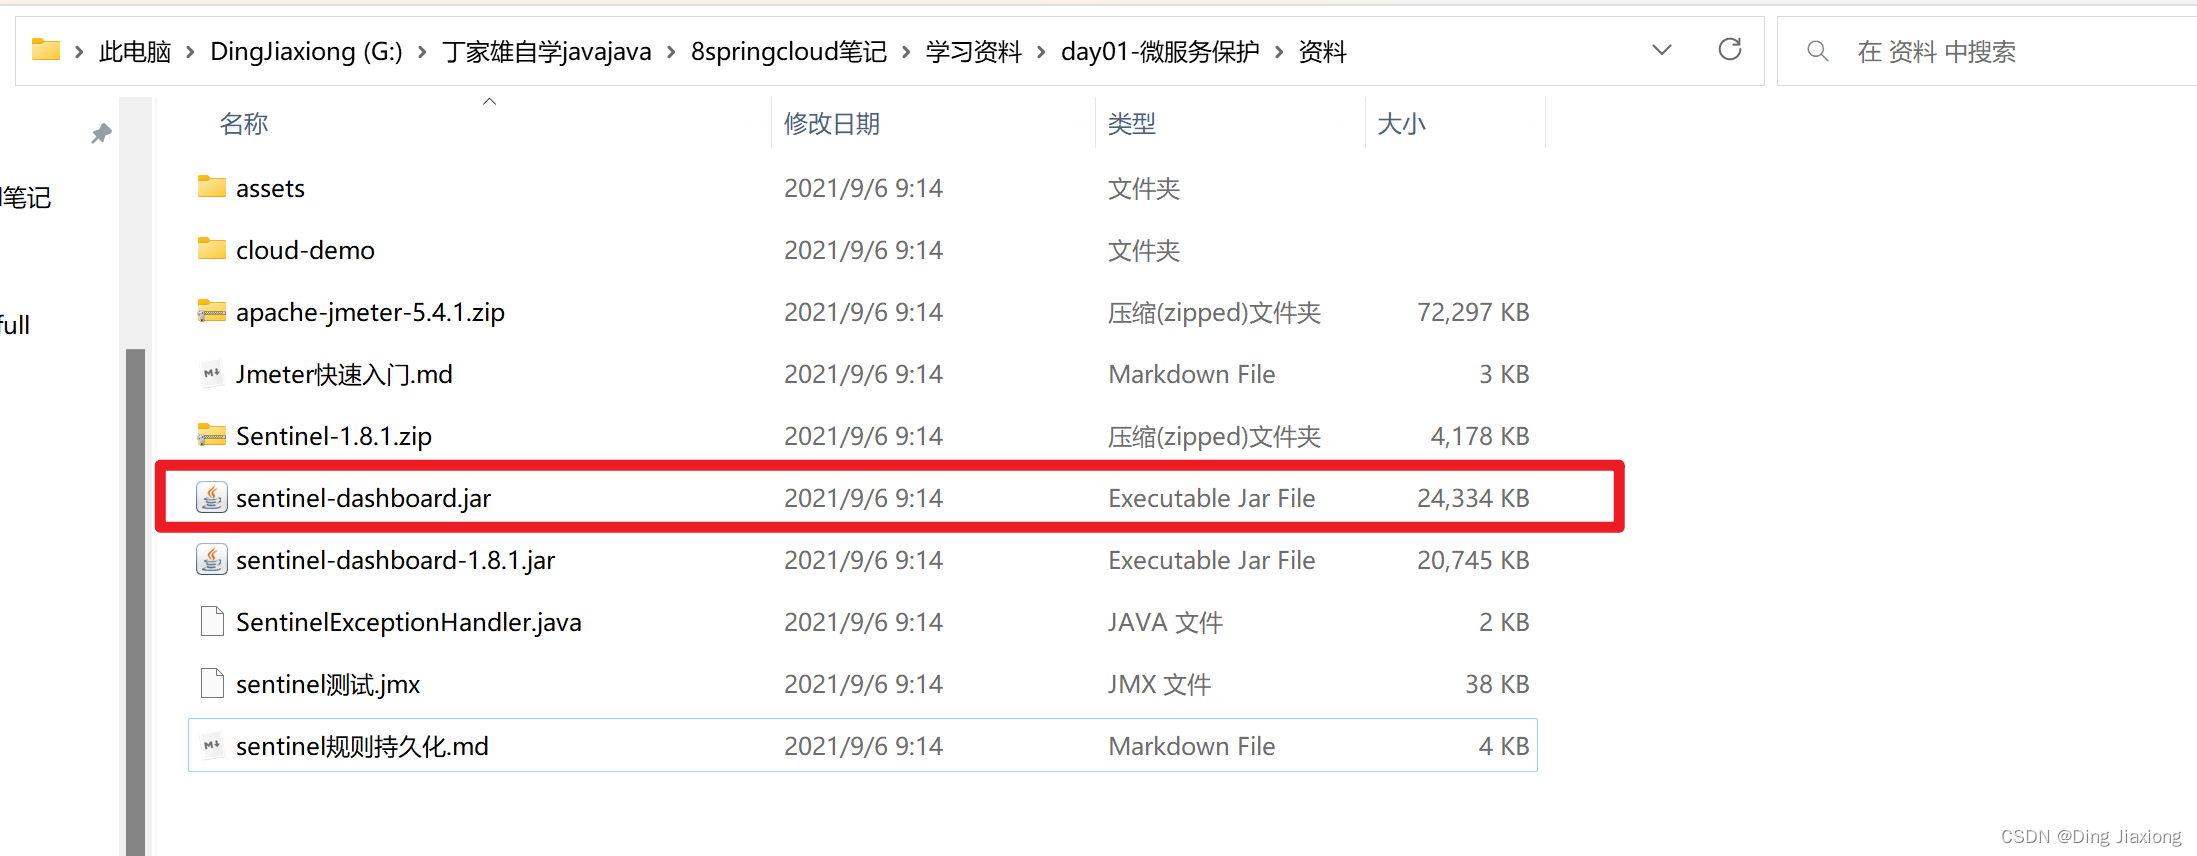Select the cloud-demo folder name
The width and height of the screenshot is (2197, 856).
coord(305,250)
